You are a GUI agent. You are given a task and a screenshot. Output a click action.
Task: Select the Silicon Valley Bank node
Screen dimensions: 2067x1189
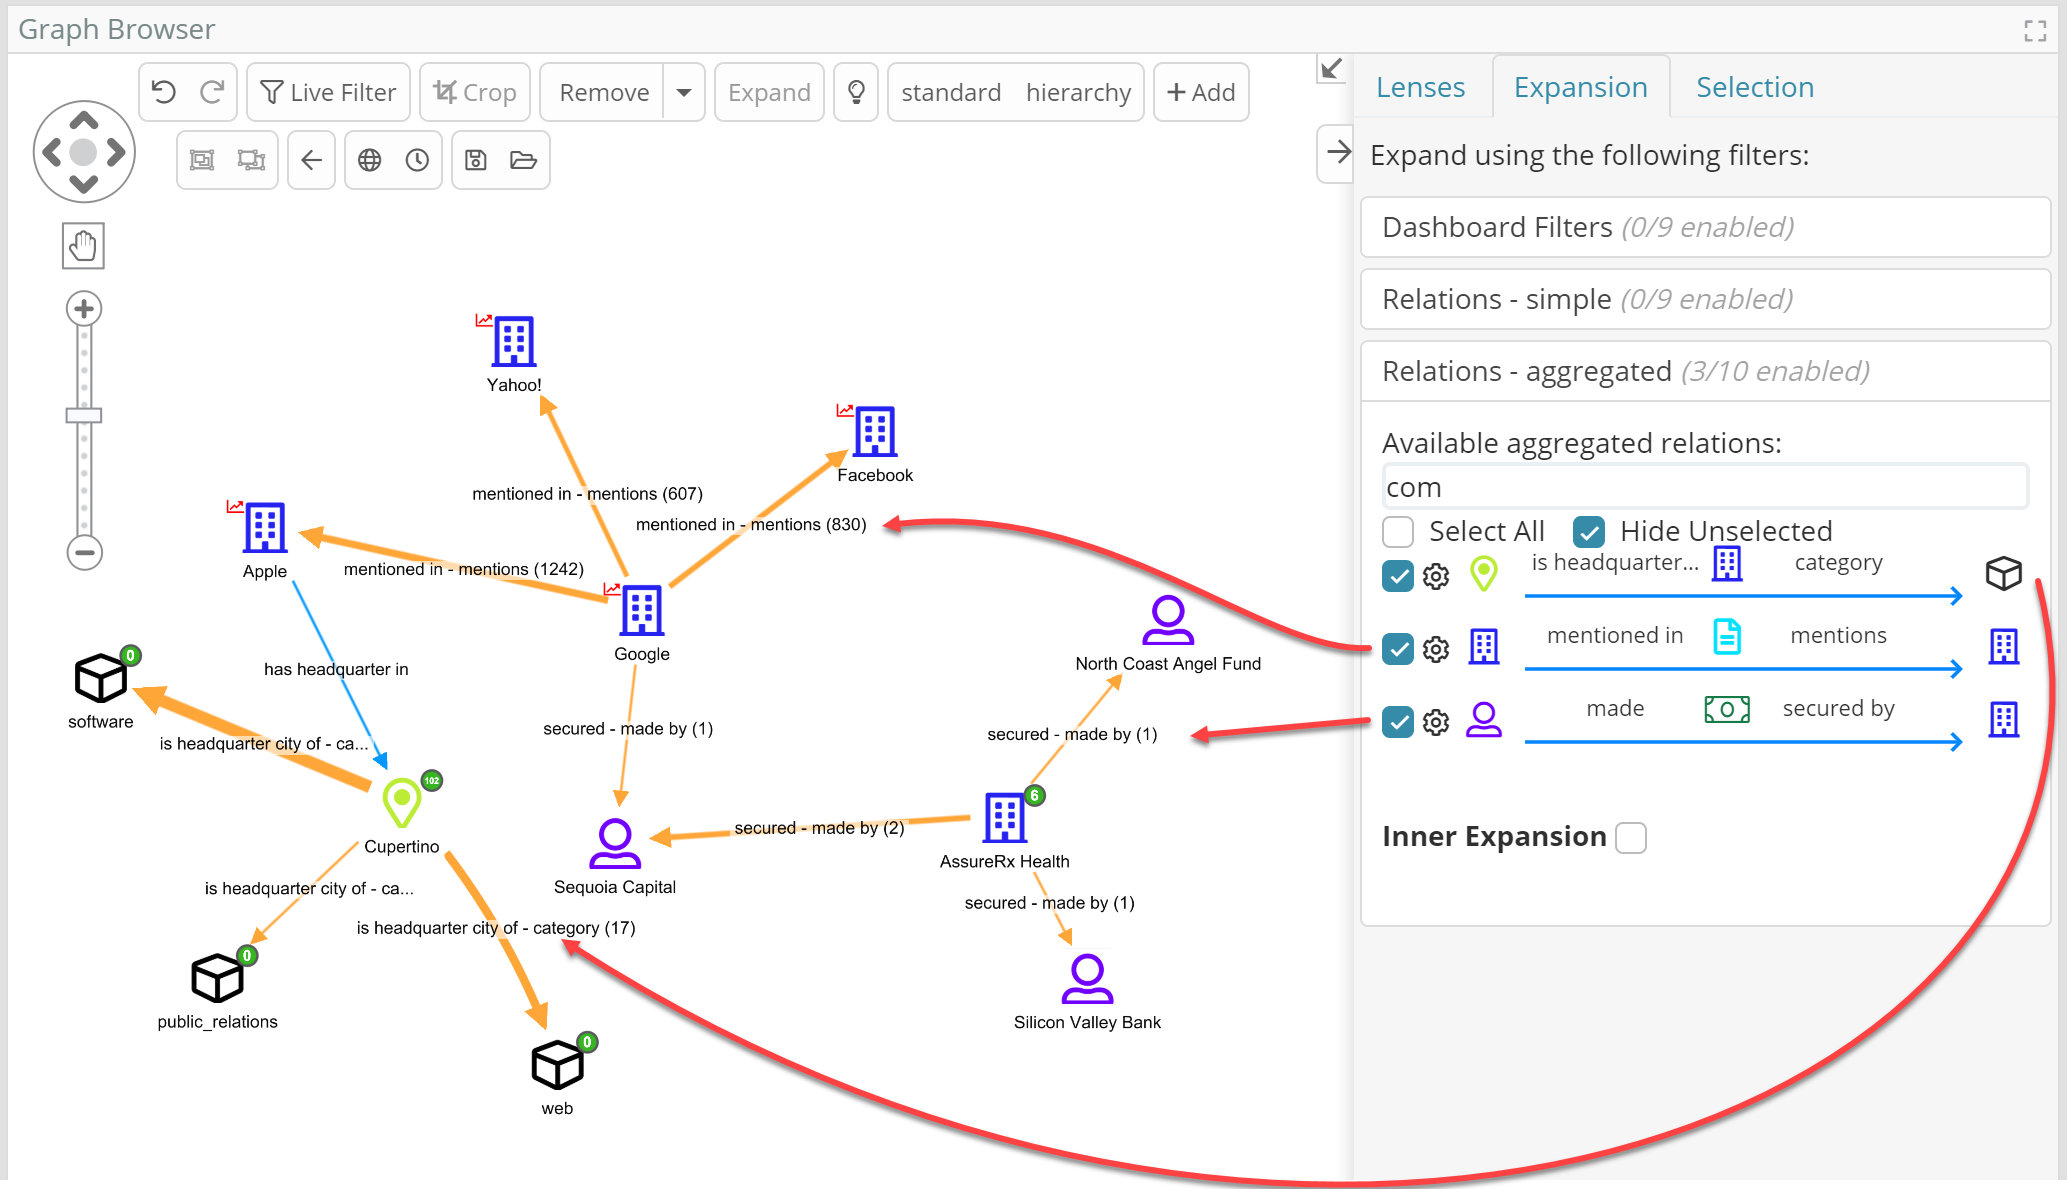tap(1087, 978)
